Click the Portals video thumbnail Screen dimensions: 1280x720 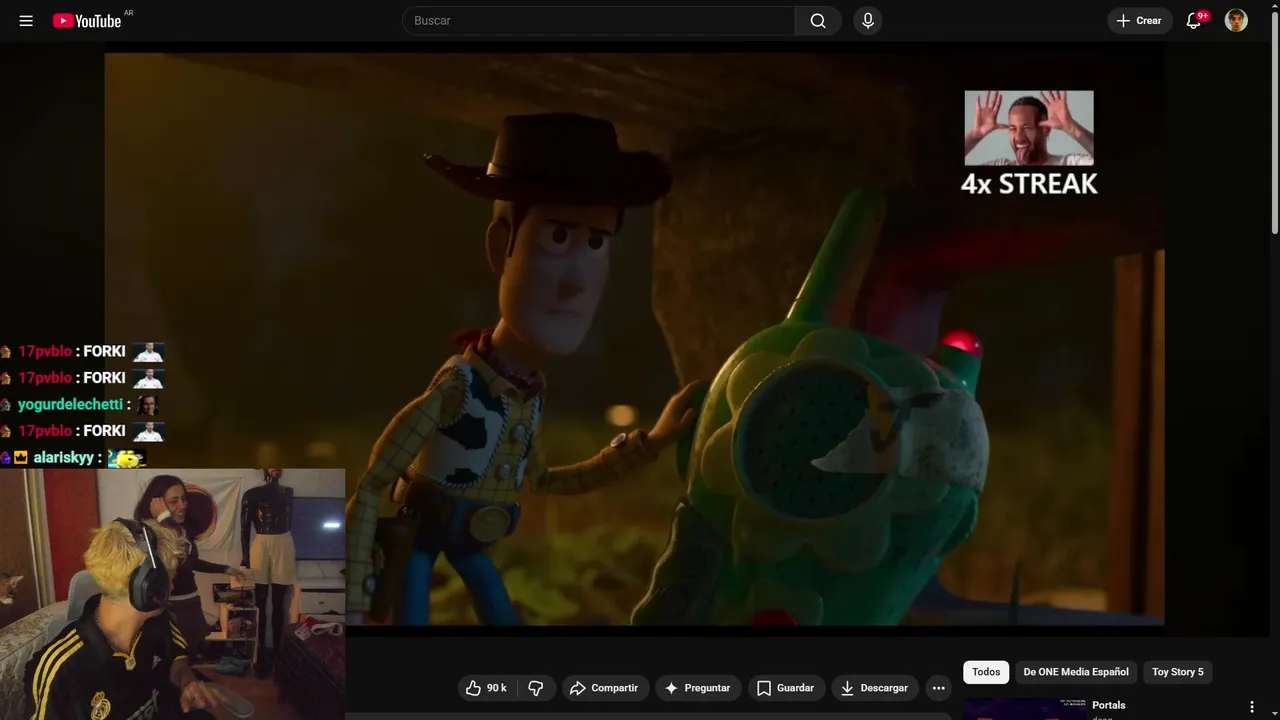coord(1025,709)
